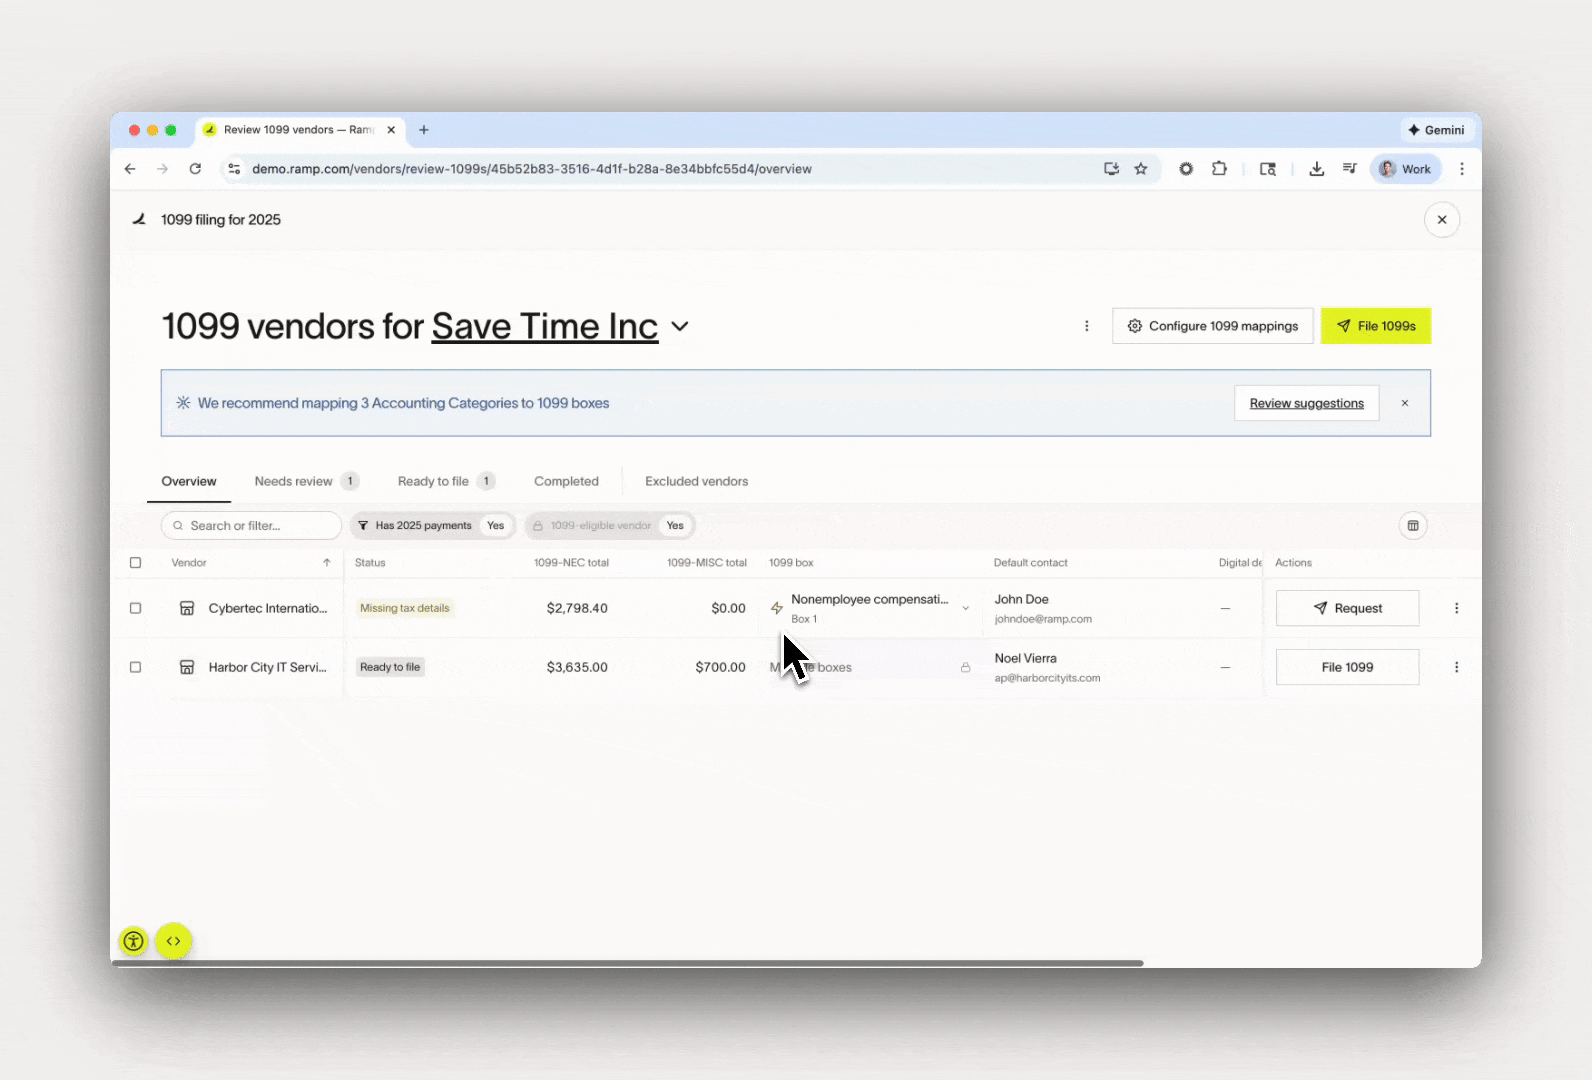
Task: Dismiss the mapping recommendation banner
Action: (1404, 403)
